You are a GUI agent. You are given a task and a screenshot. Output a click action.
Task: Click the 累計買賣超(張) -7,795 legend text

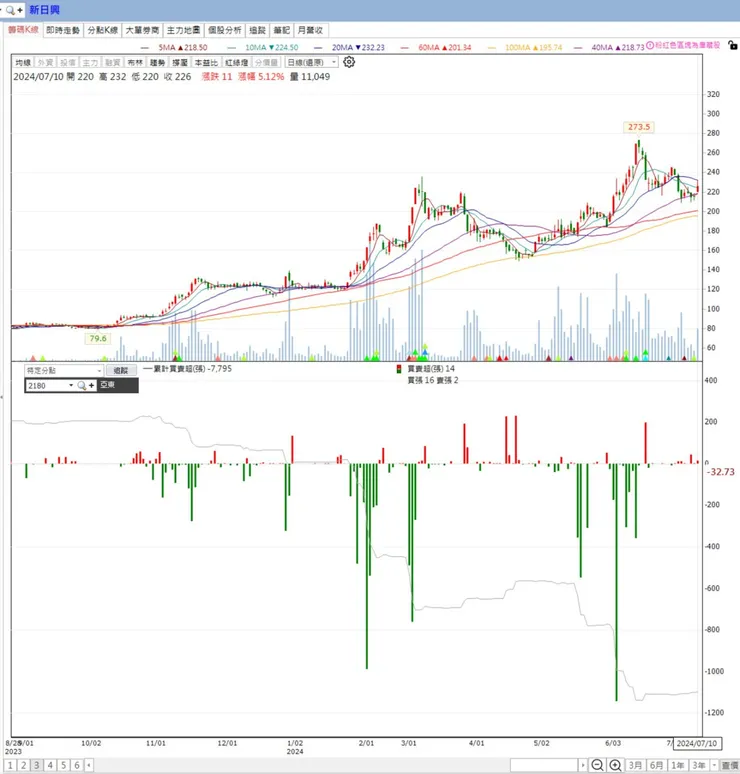[x=187, y=369]
